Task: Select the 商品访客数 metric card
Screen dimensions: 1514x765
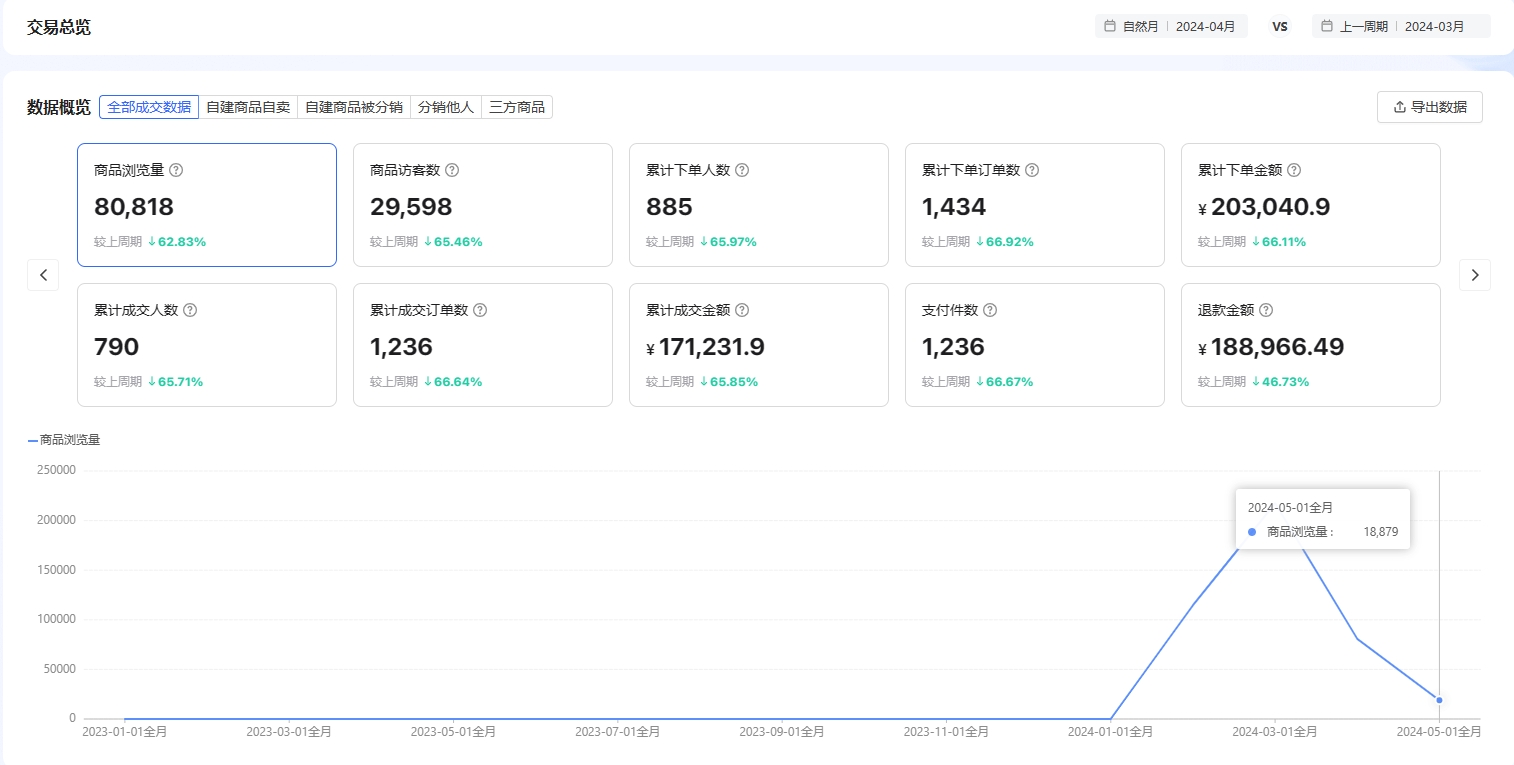Action: [x=482, y=205]
